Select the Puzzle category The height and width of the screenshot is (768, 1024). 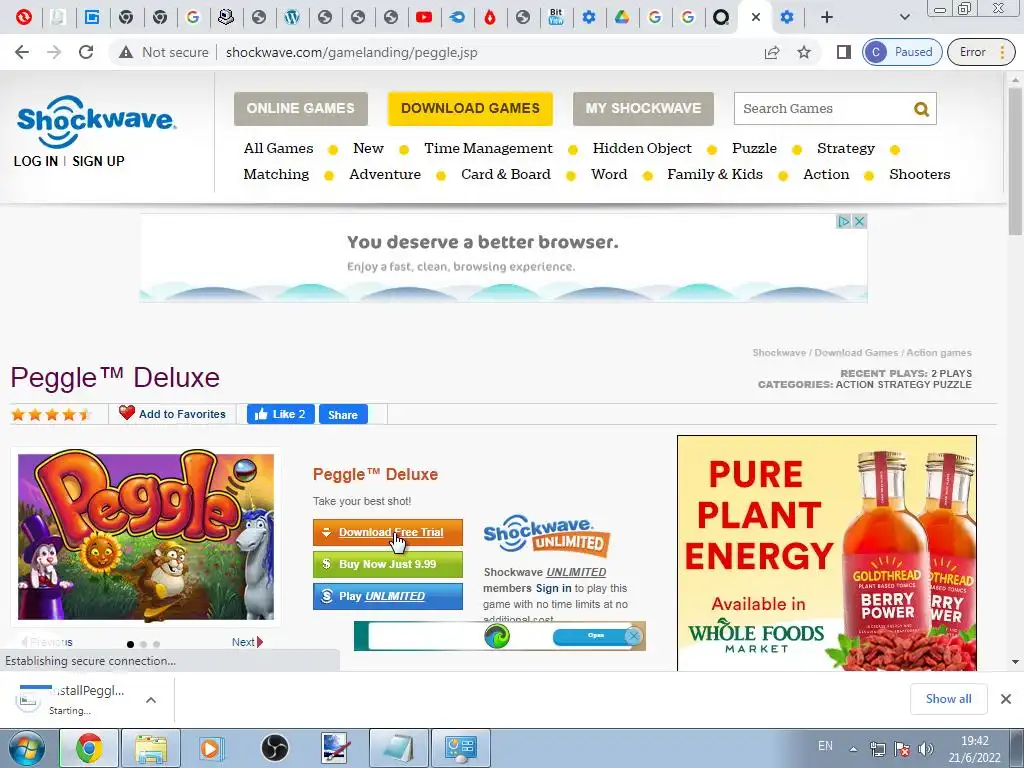pos(754,148)
